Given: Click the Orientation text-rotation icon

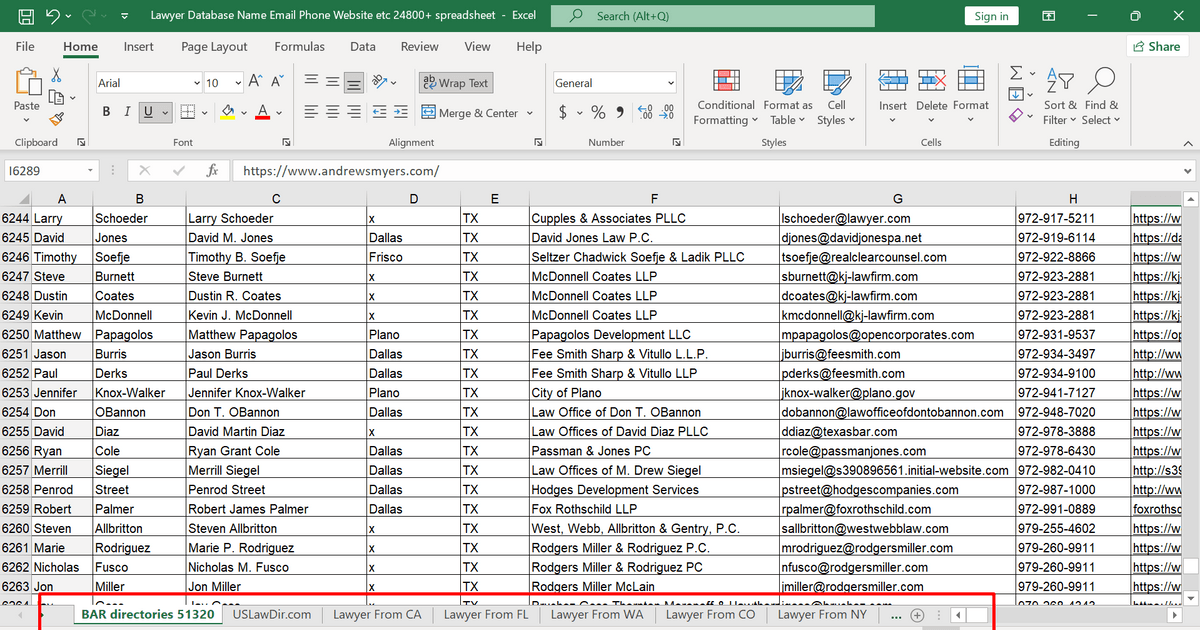Looking at the screenshot, I should coord(379,83).
